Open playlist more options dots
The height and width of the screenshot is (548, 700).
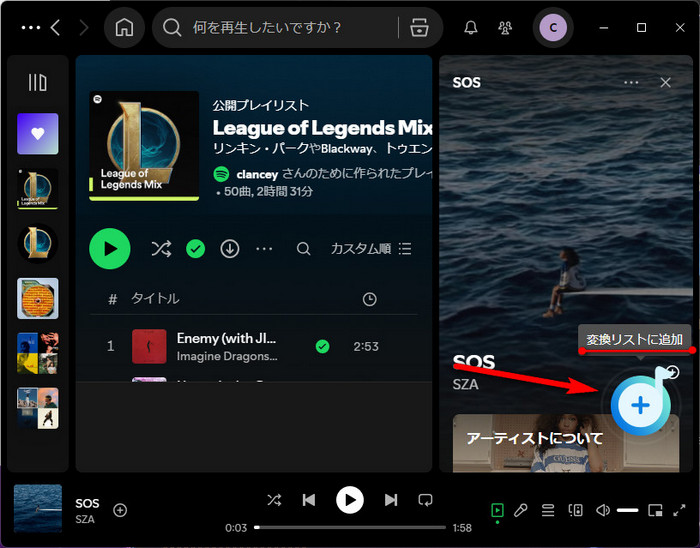coord(264,249)
